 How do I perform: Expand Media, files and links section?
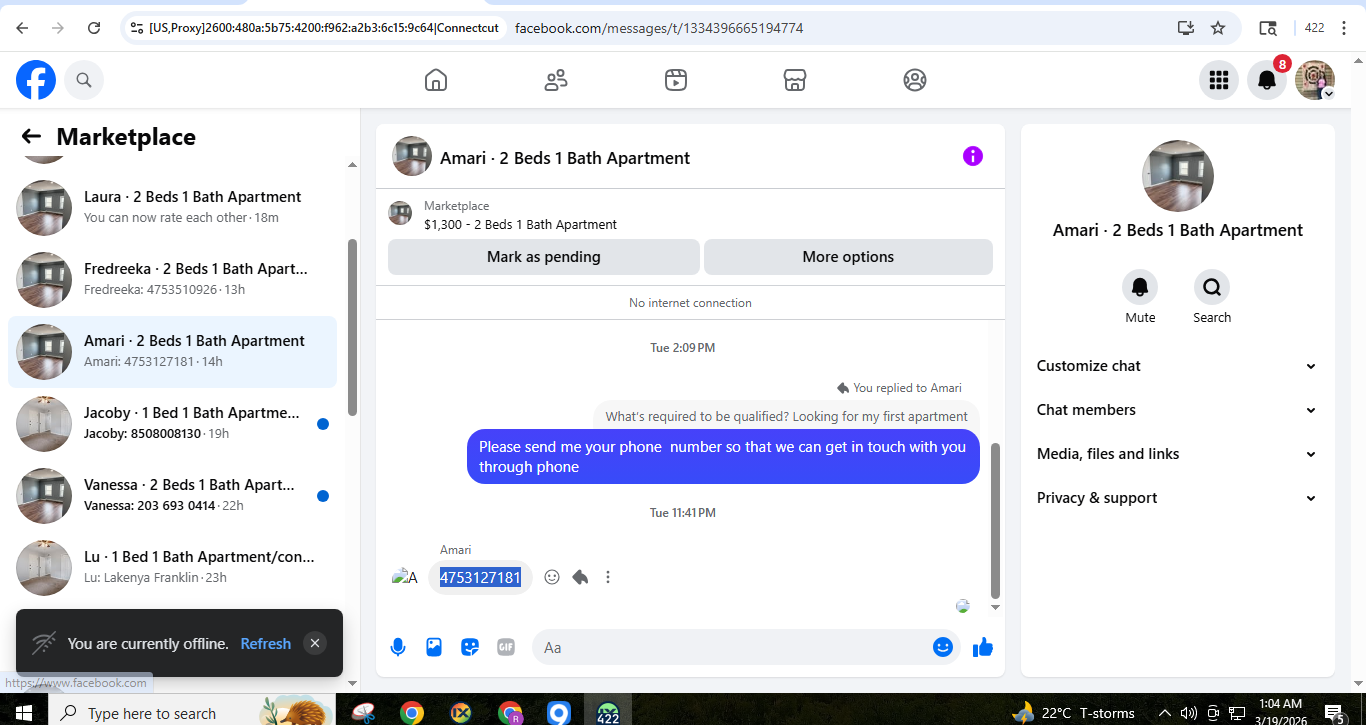(1177, 454)
